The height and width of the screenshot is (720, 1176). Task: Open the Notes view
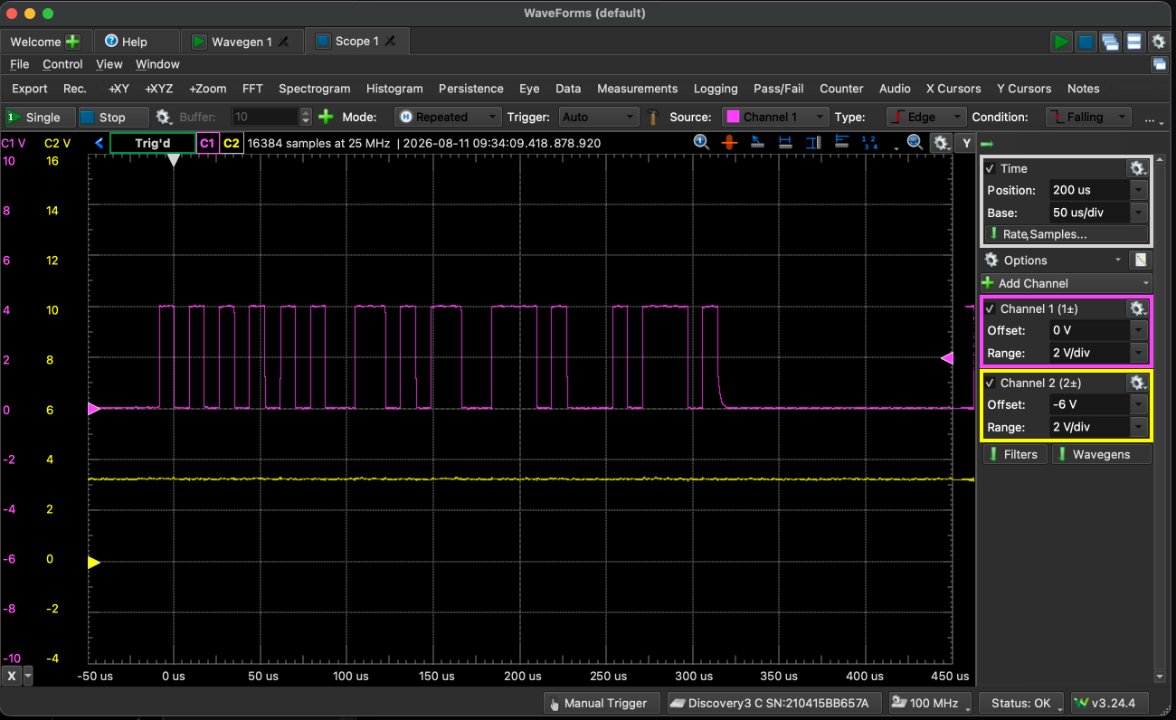point(1083,88)
